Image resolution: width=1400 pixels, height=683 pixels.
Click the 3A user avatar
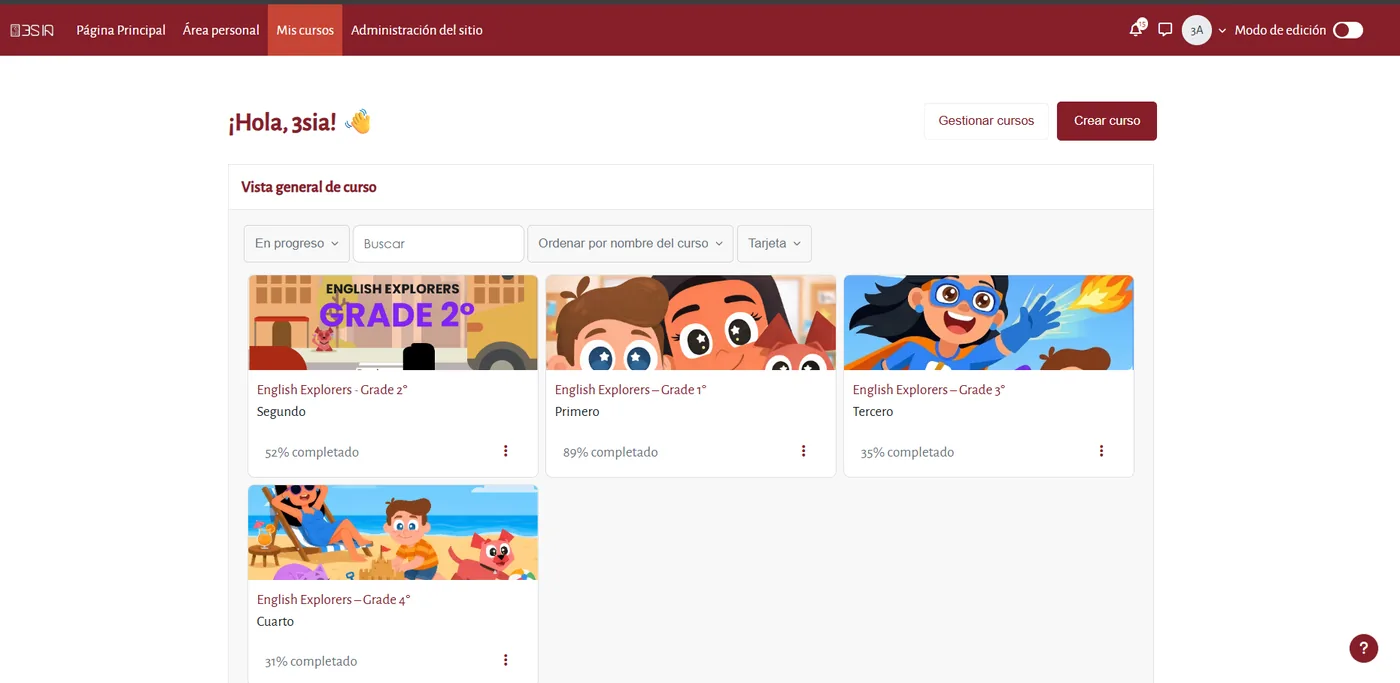click(1197, 30)
